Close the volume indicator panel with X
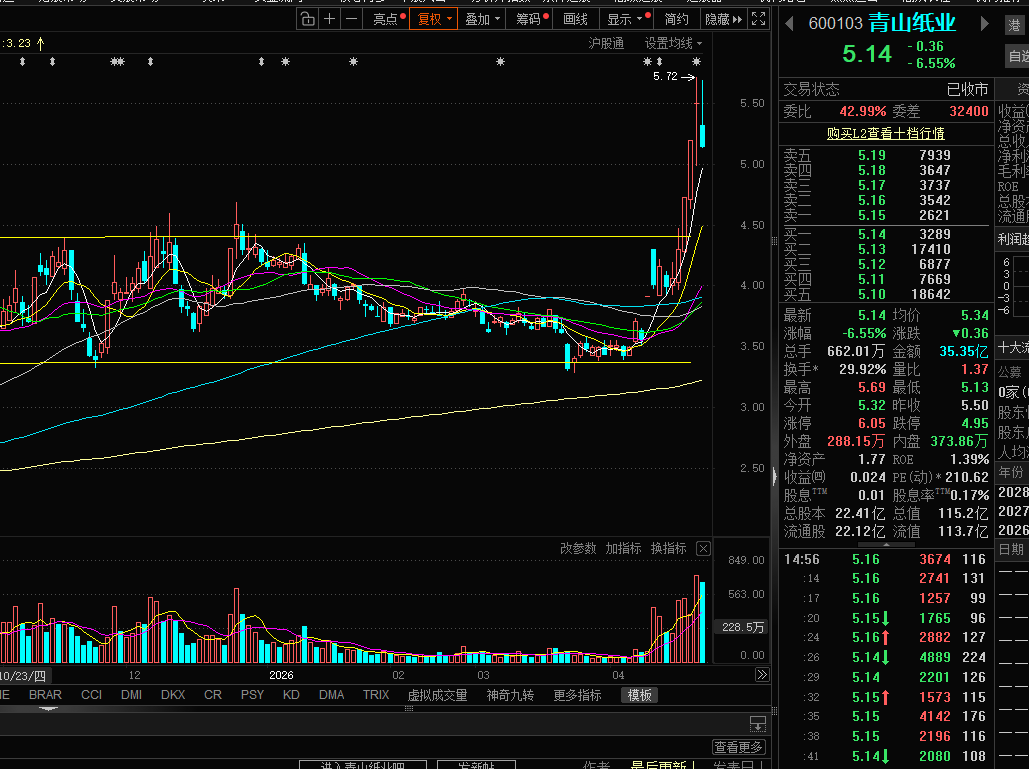 (703, 549)
